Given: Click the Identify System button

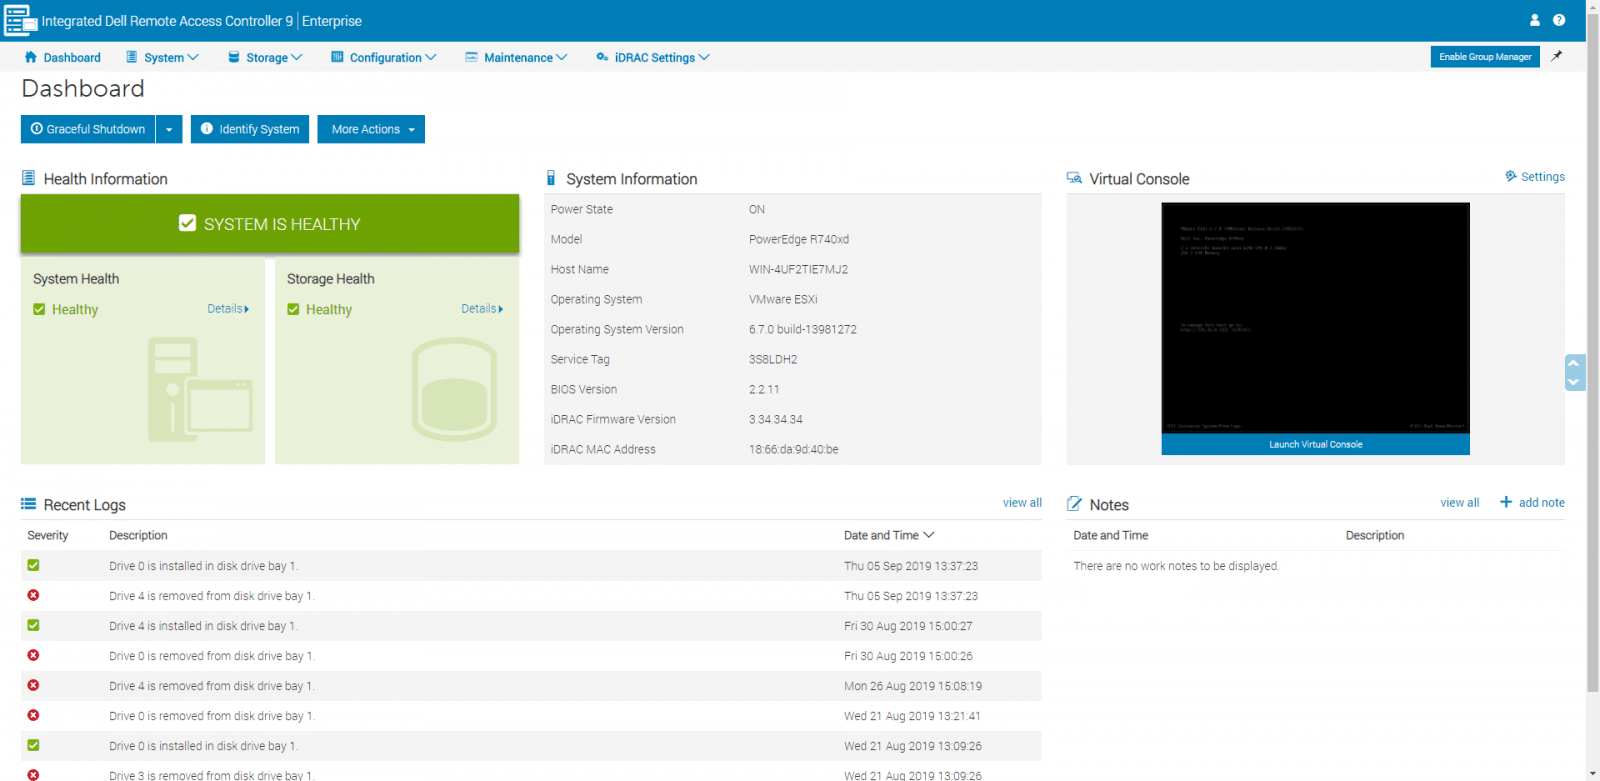Looking at the screenshot, I should click(x=250, y=129).
